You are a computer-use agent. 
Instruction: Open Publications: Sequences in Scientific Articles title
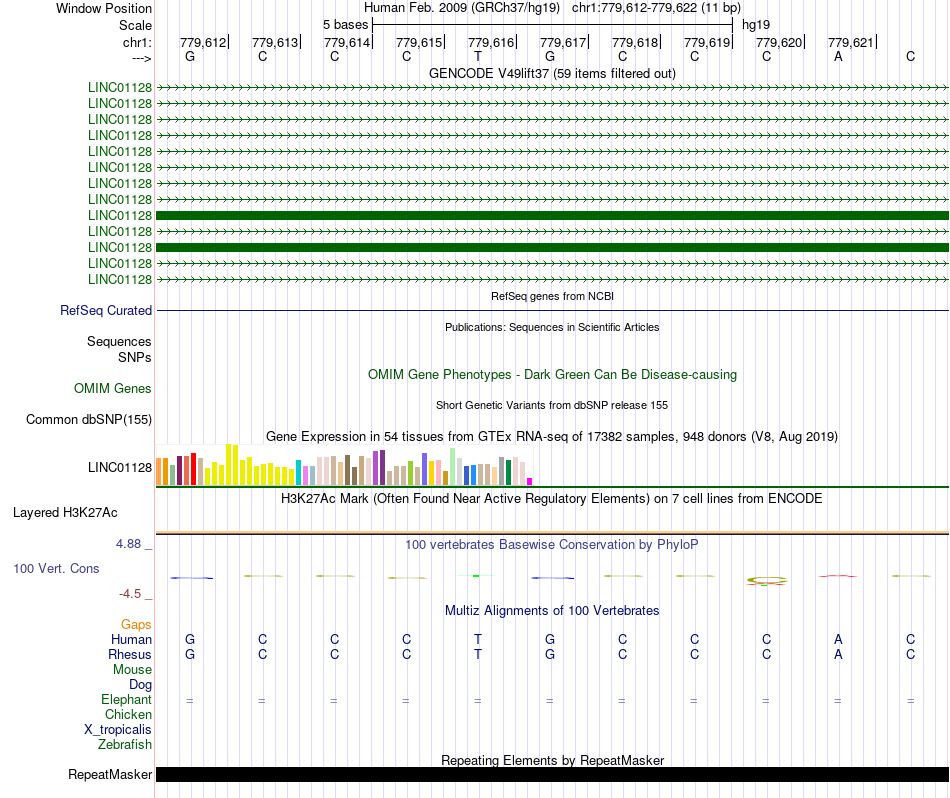pyautogui.click(x=552, y=327)
